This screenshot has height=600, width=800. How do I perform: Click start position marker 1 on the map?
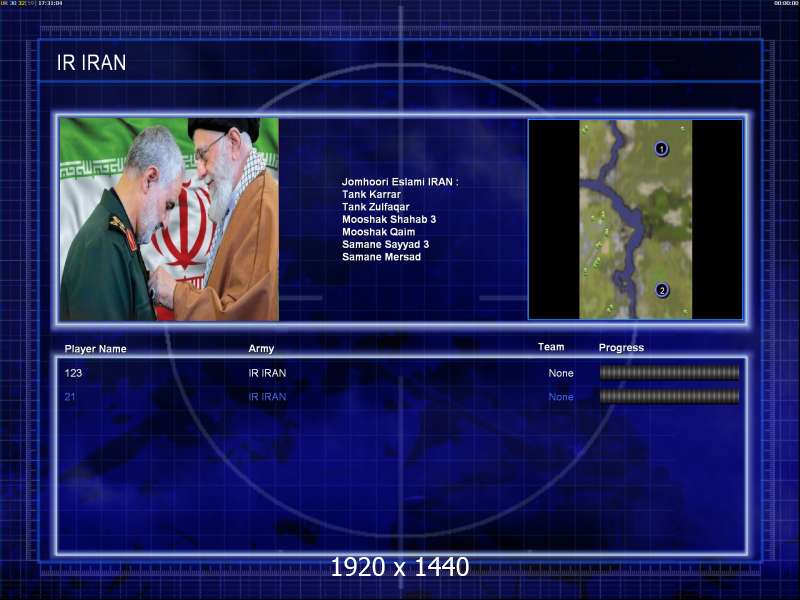[x=661, y=149]
